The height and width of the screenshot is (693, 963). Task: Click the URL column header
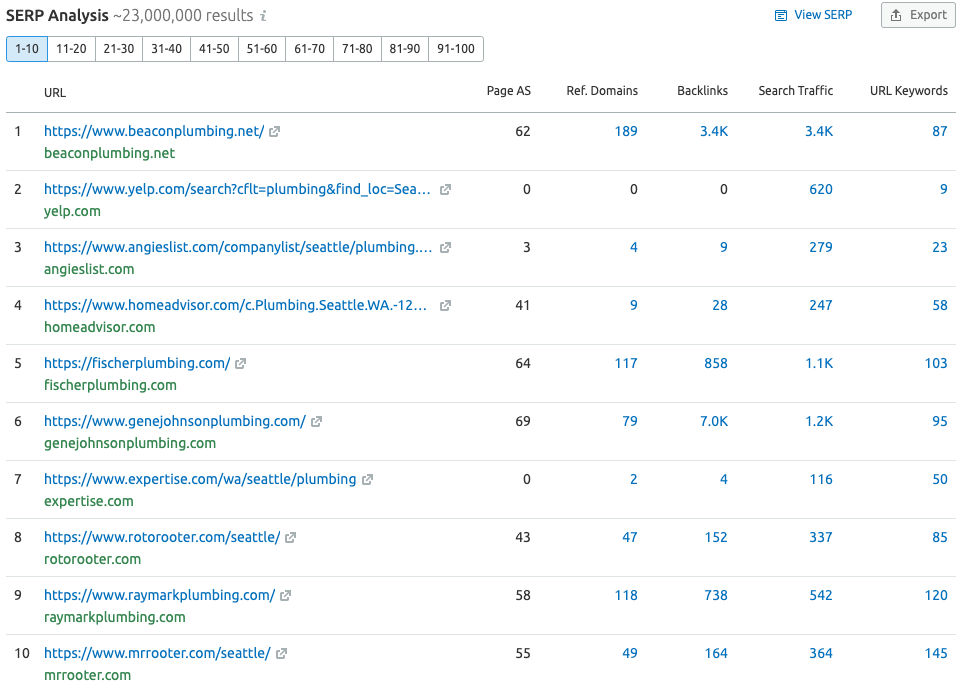55,93
